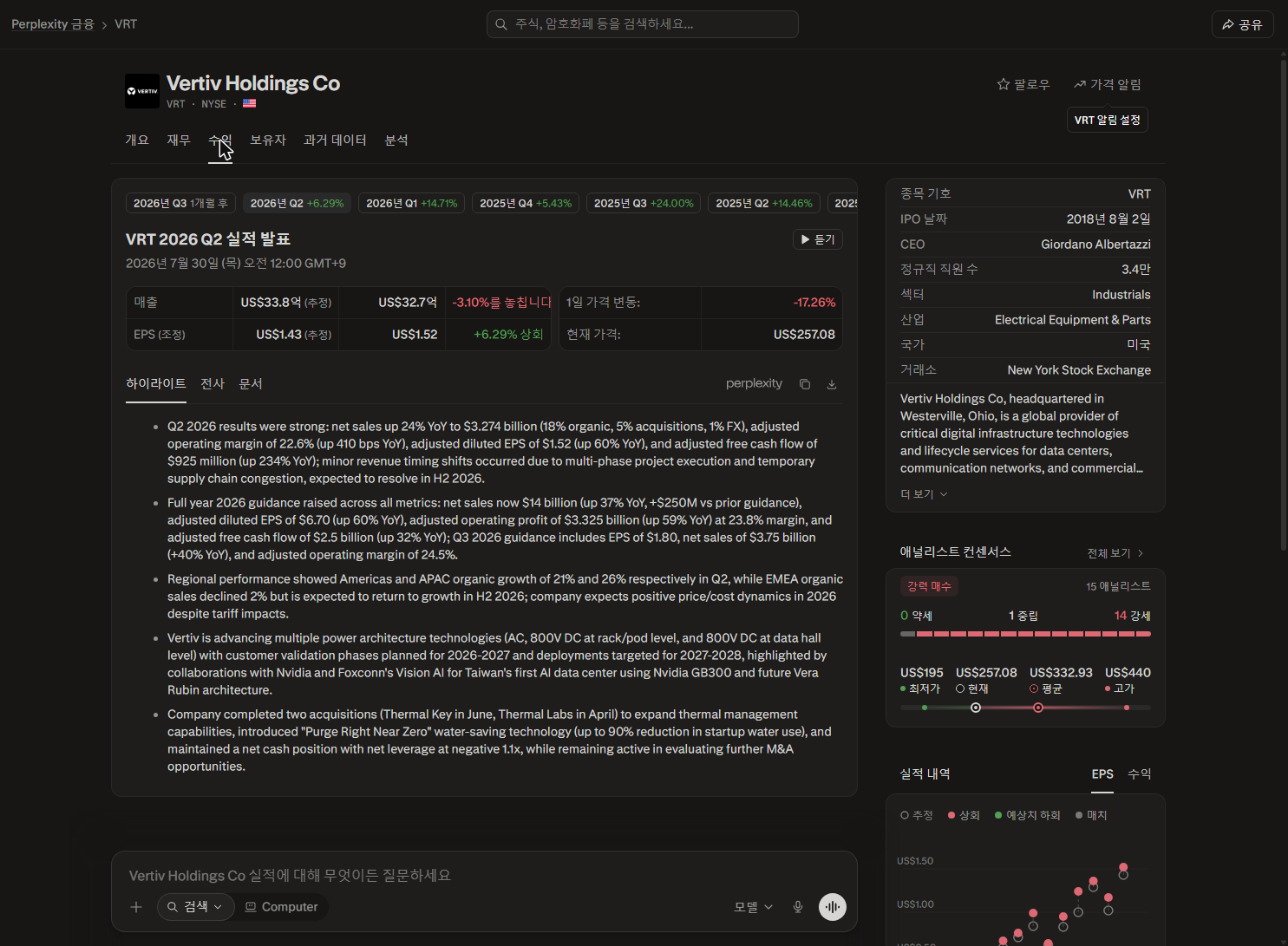Click the current price marker on the target range
The height and width of the screenshot is (946, 1288).
[x=975, y=708]
